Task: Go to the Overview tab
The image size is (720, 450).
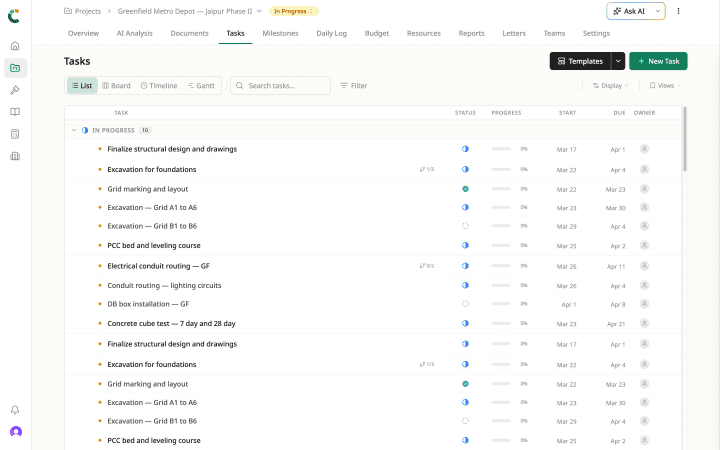Action: (83, 33)
